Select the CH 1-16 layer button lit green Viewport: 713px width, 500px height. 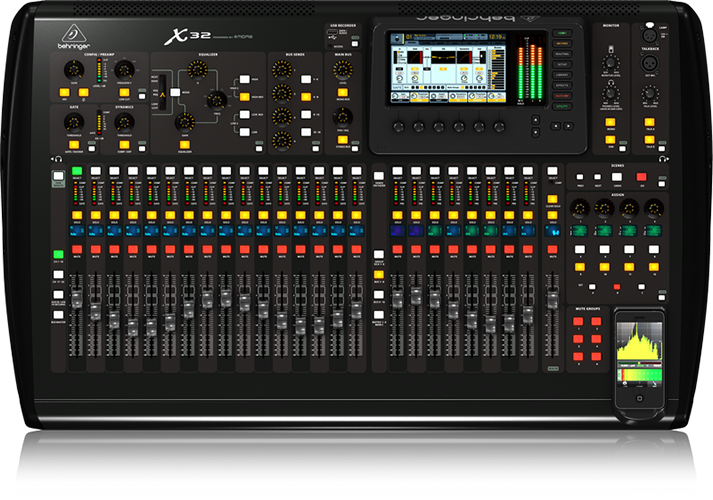pos(58,254)
